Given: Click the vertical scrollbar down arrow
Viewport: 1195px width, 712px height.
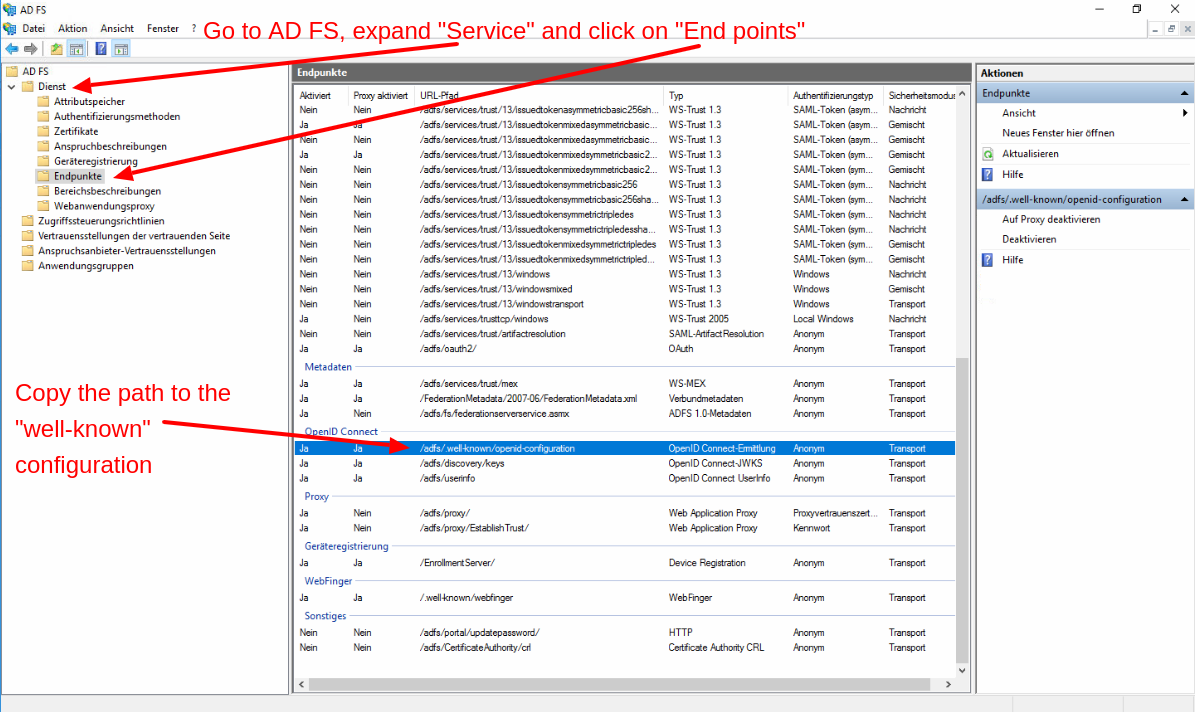Looking at the screenshot, I should click(x=962, y=671).
